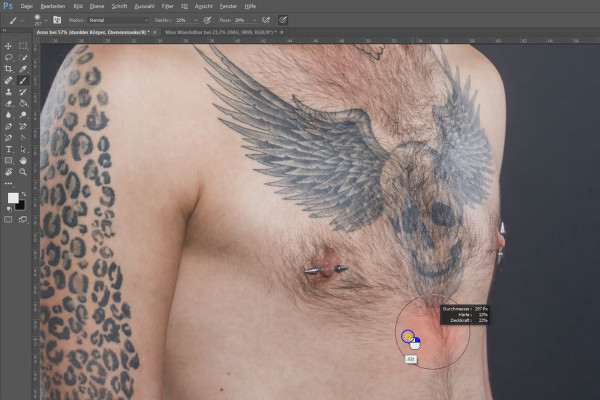The width and height of the screenshot is (600, 400).
Task: Toggle pressure controls size button
Action: coord(283,20)
